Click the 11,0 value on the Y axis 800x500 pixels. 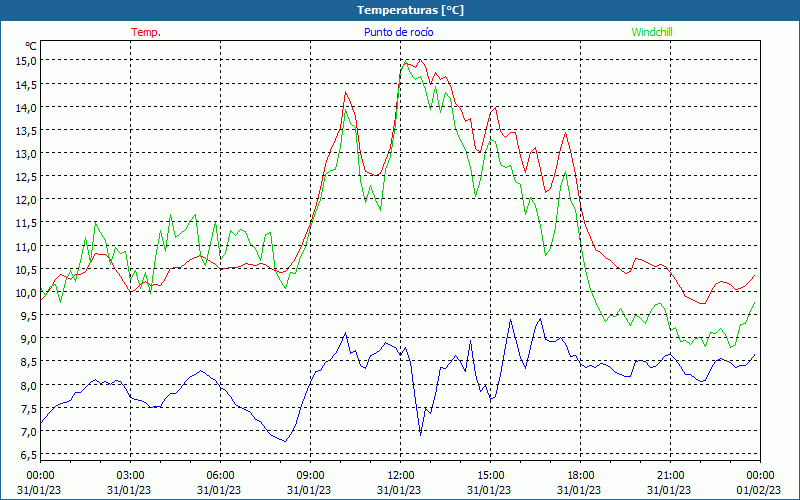(26, 246)
